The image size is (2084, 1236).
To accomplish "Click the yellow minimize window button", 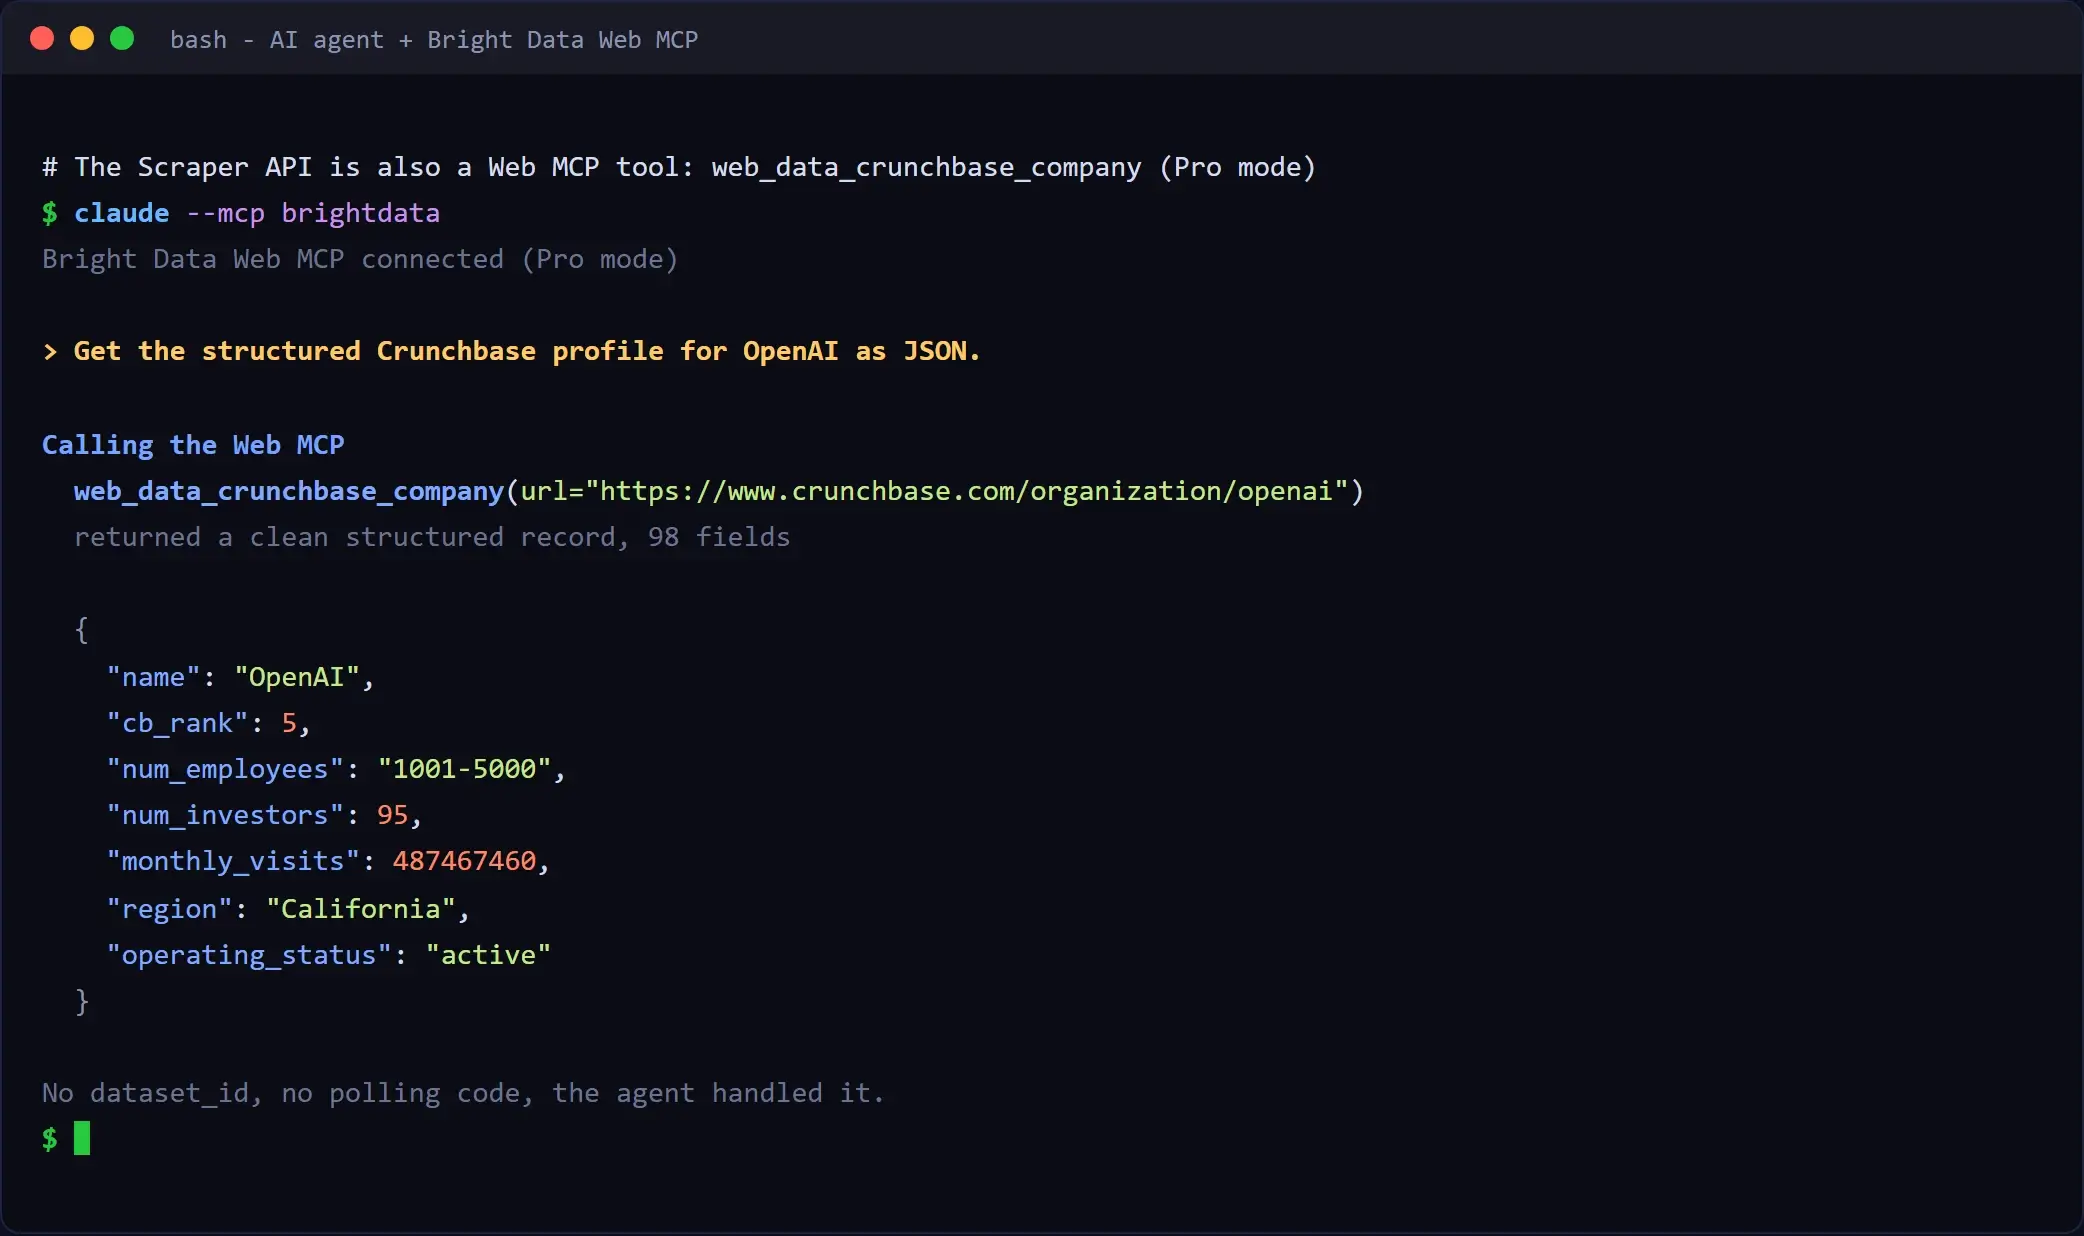I will tap(82, 39).
